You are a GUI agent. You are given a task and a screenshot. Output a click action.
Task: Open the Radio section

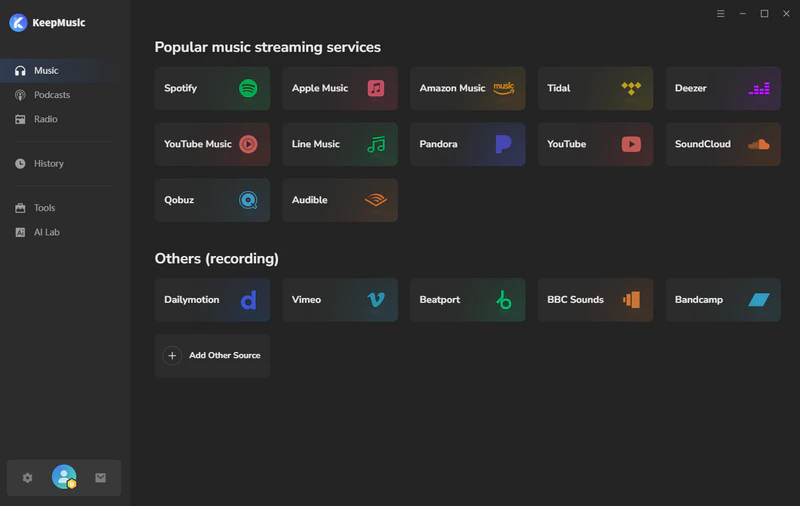(45, 119)
